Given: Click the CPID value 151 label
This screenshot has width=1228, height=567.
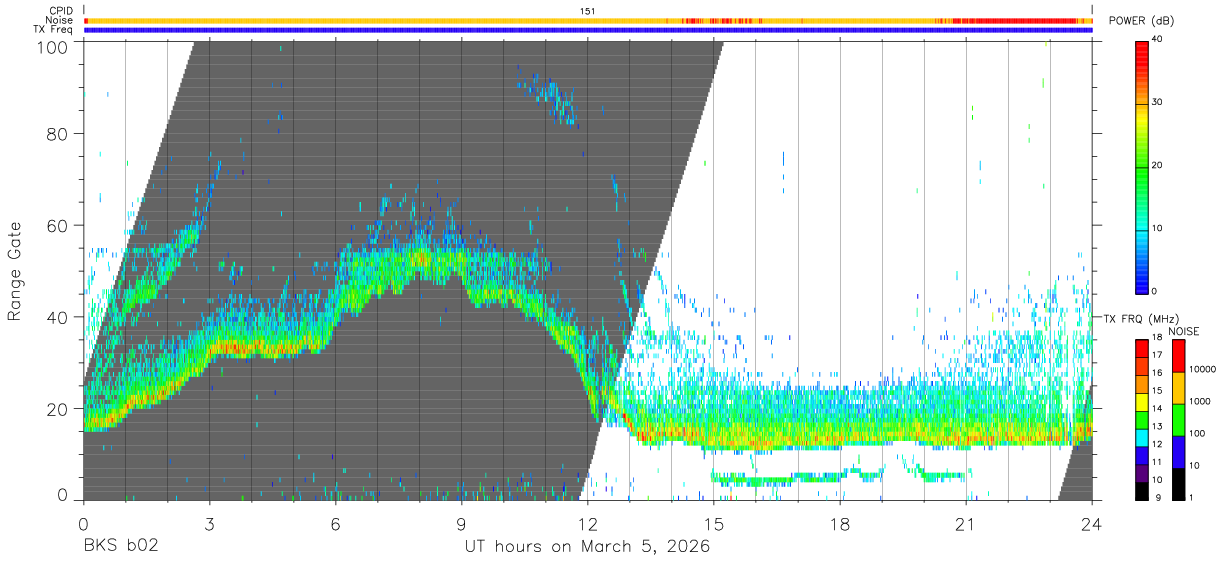Looking at the screenshot, I should click(588, 11).
